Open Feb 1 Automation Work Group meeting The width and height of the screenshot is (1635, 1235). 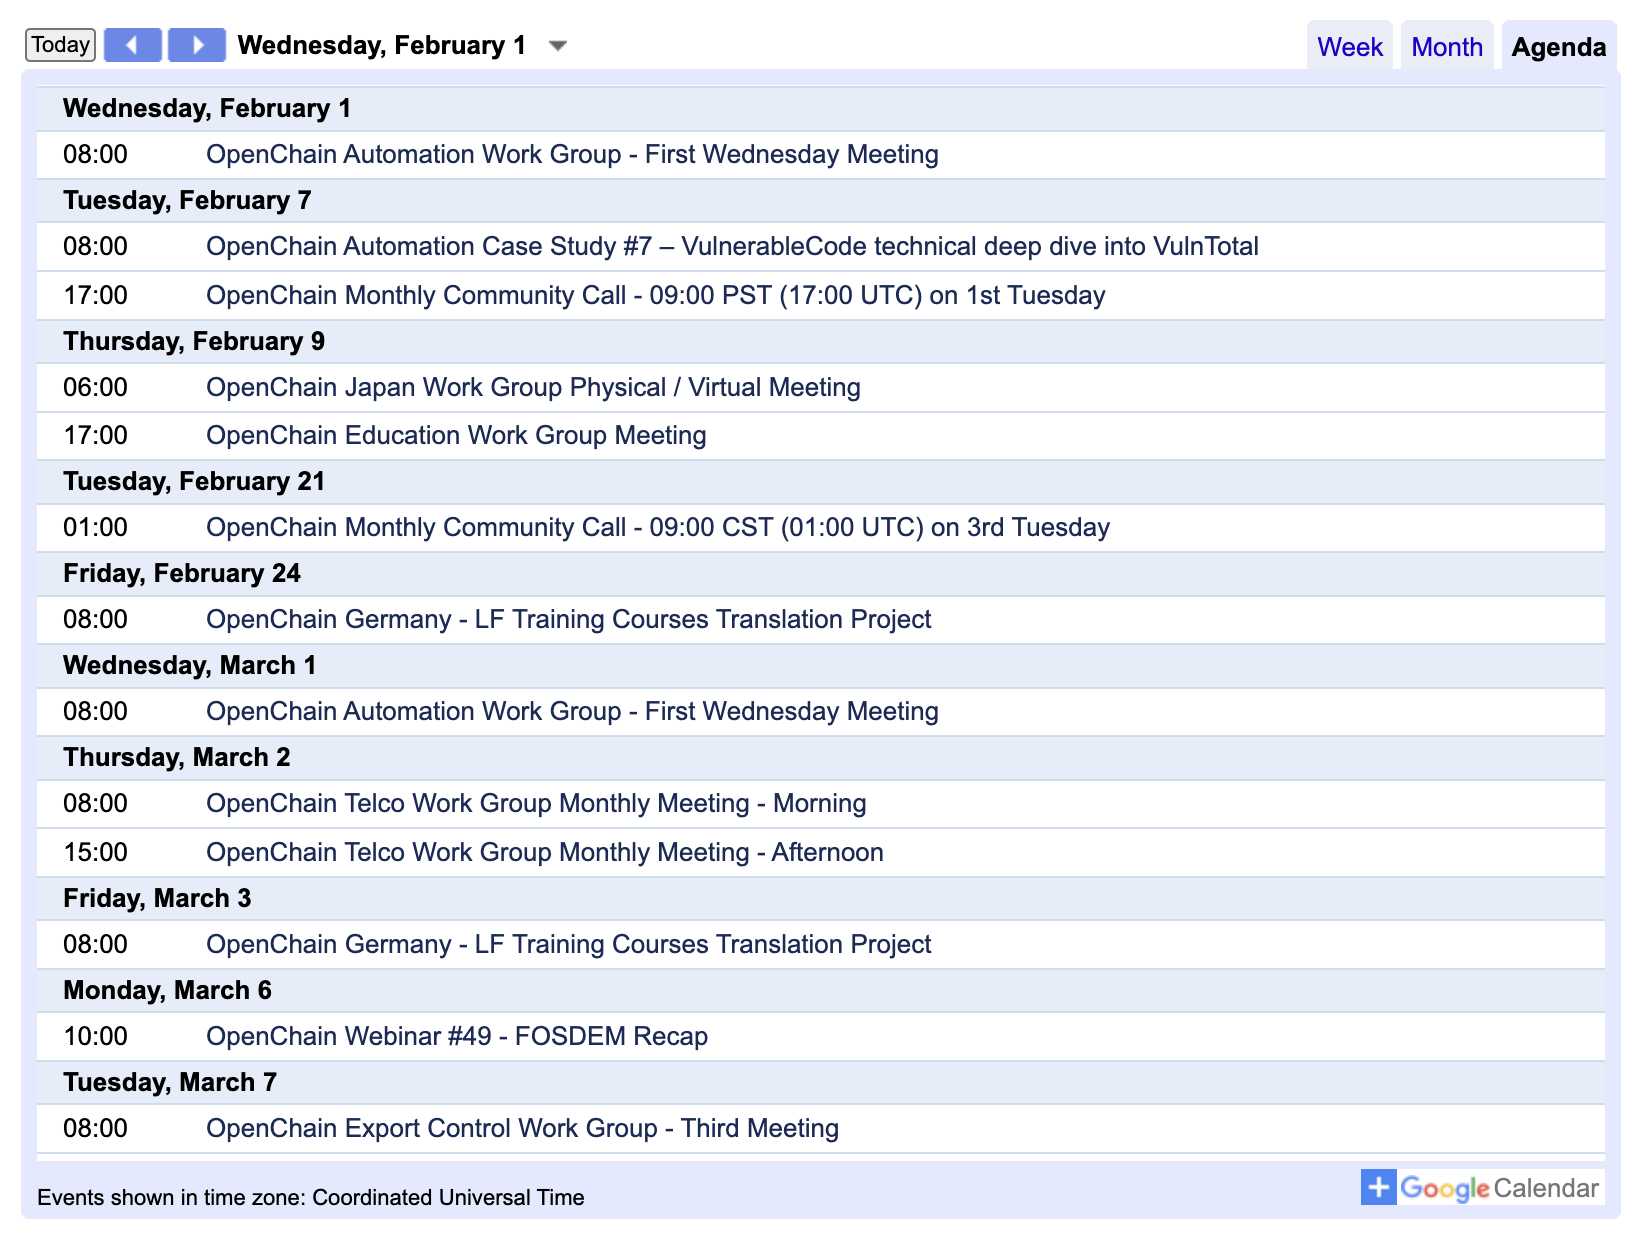(x=572, y=155)
